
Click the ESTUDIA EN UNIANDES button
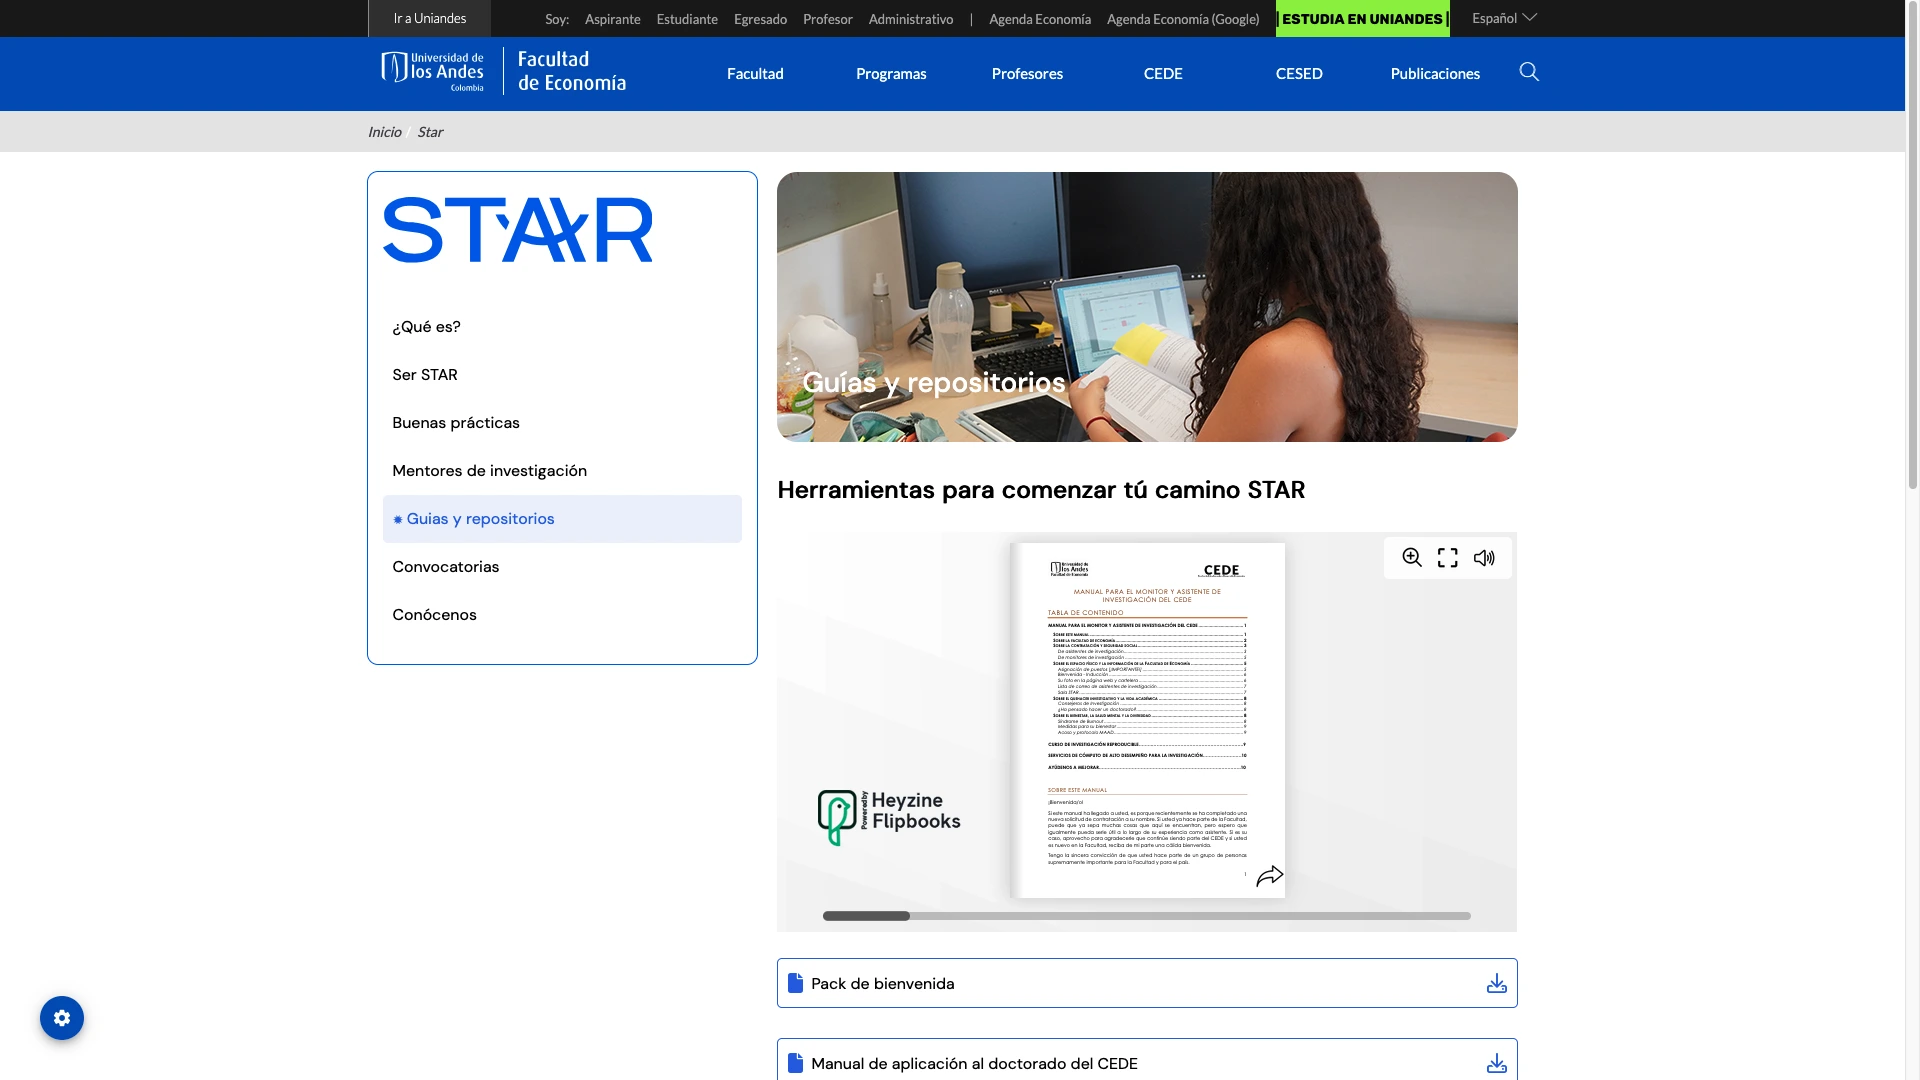click(x=1362, y=19)
